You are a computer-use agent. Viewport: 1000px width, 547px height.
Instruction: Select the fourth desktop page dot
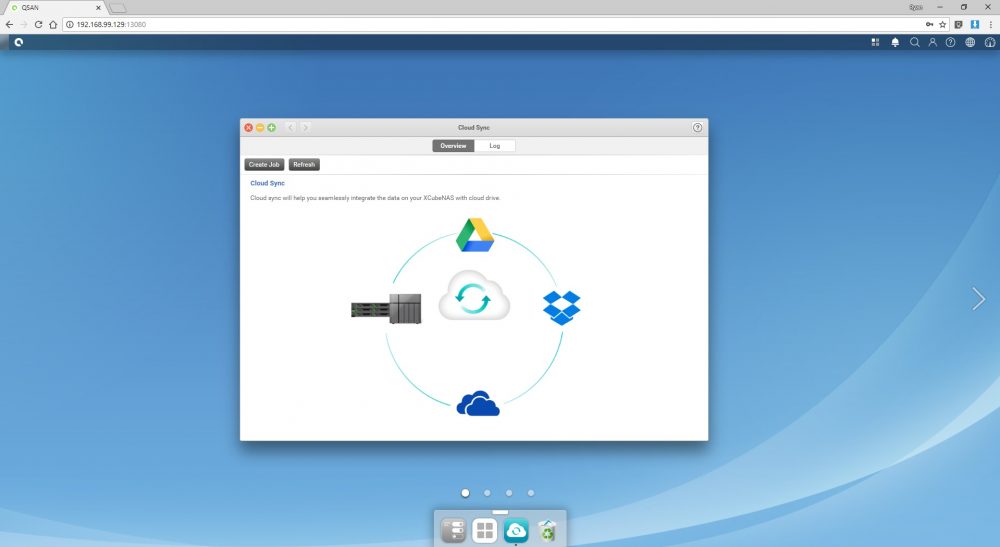(x=531, y=493)
